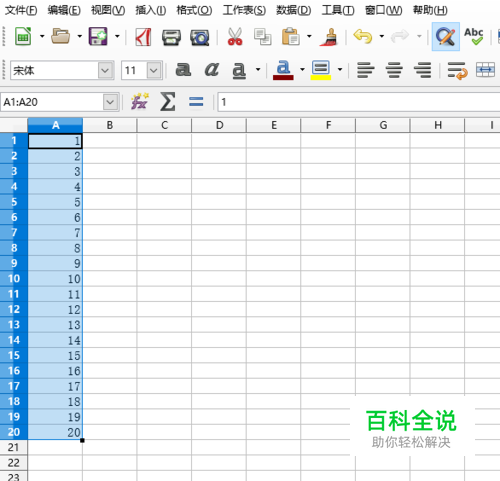Image resolution: width=500 pixels, height=481 pixels.
Task: Apply the dark red font color
Action: click(283, 70)
